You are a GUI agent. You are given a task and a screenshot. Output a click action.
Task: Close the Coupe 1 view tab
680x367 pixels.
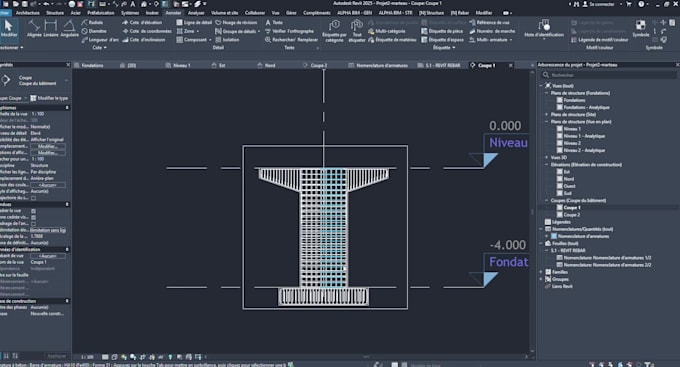[510, 66]
